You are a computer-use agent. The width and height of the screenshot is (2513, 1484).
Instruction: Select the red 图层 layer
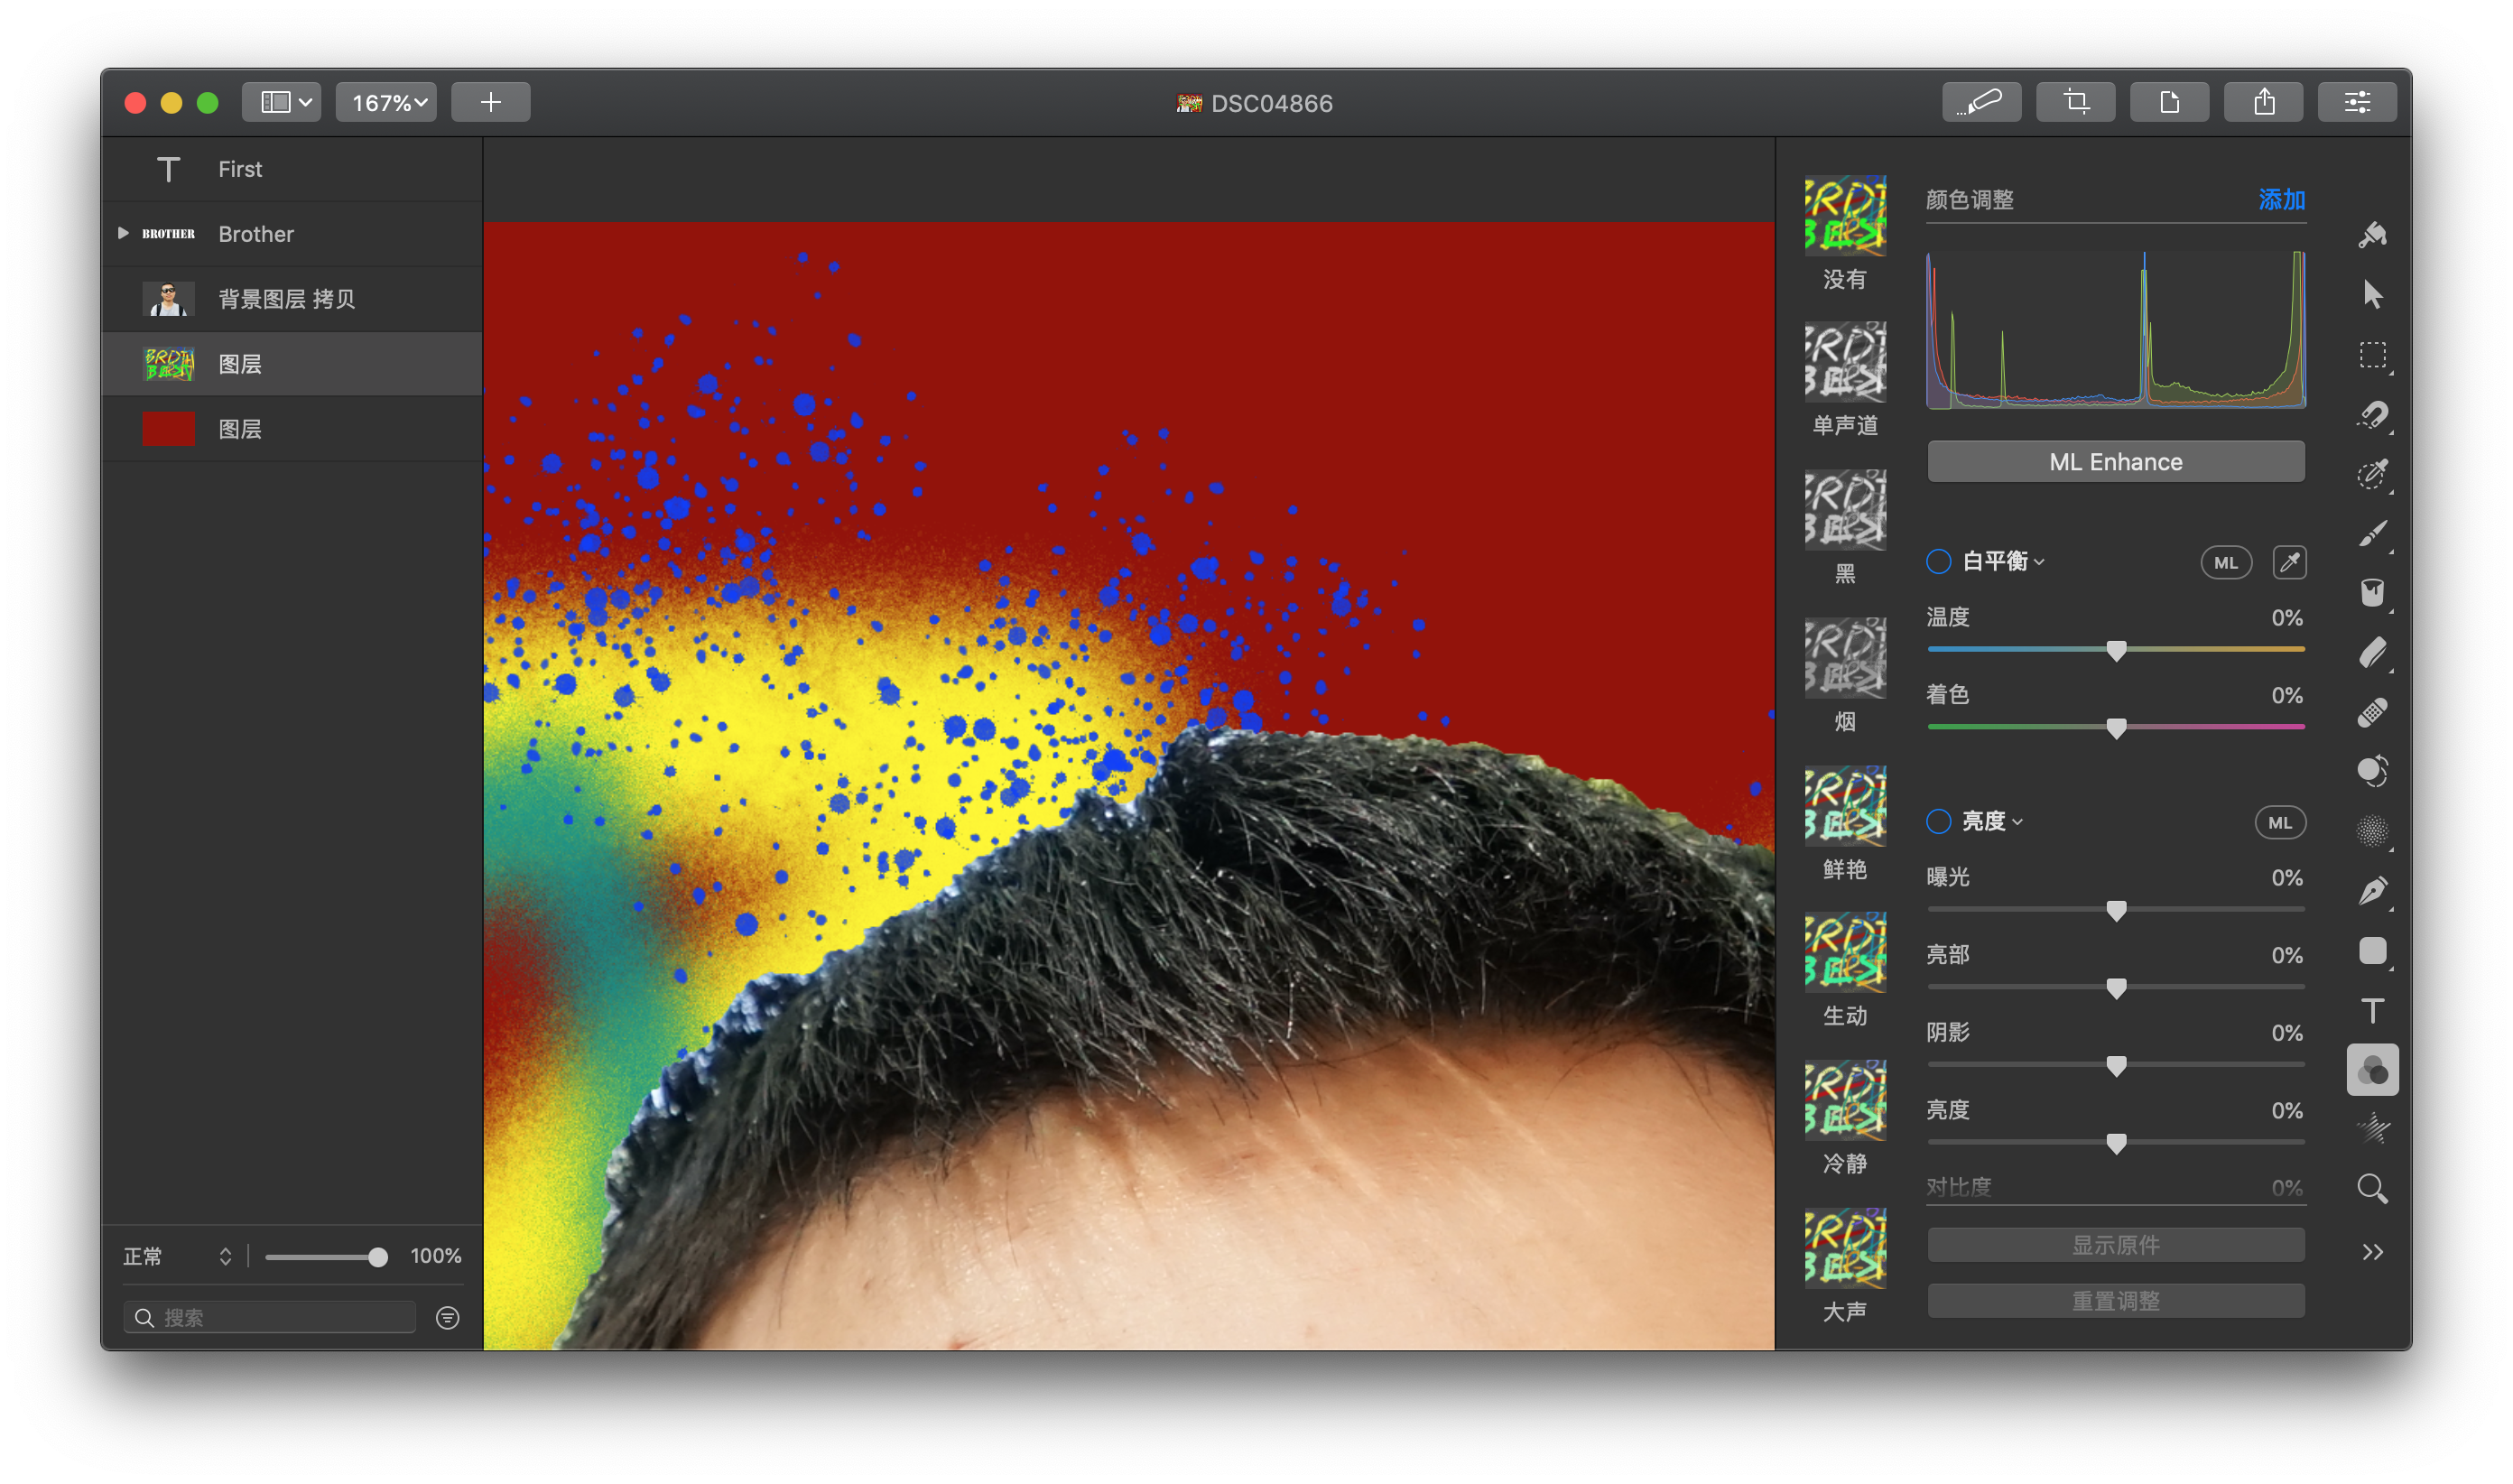[292, 429]
